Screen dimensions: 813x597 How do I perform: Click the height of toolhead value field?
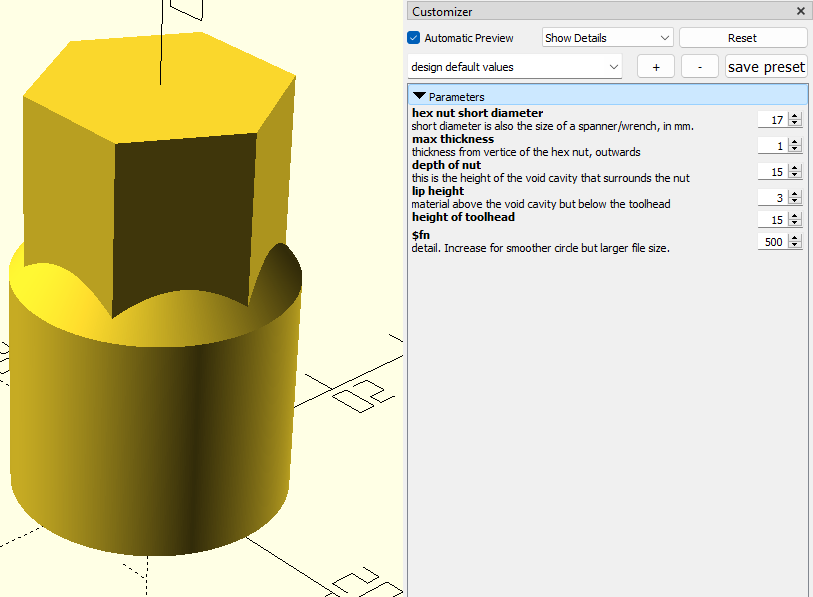click(x=772, y=219)
